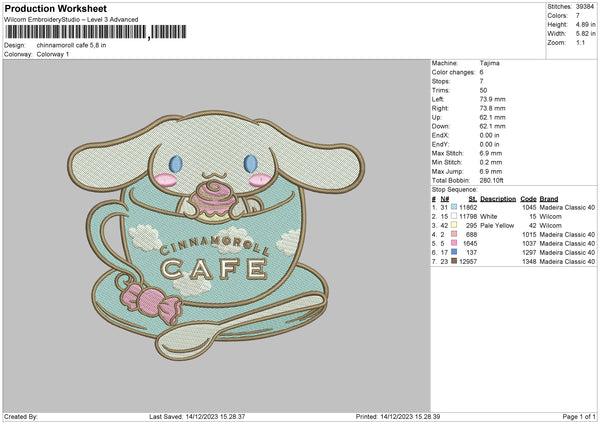Select the bright pink swatch in stop row 5

click(x=454, y=243)
